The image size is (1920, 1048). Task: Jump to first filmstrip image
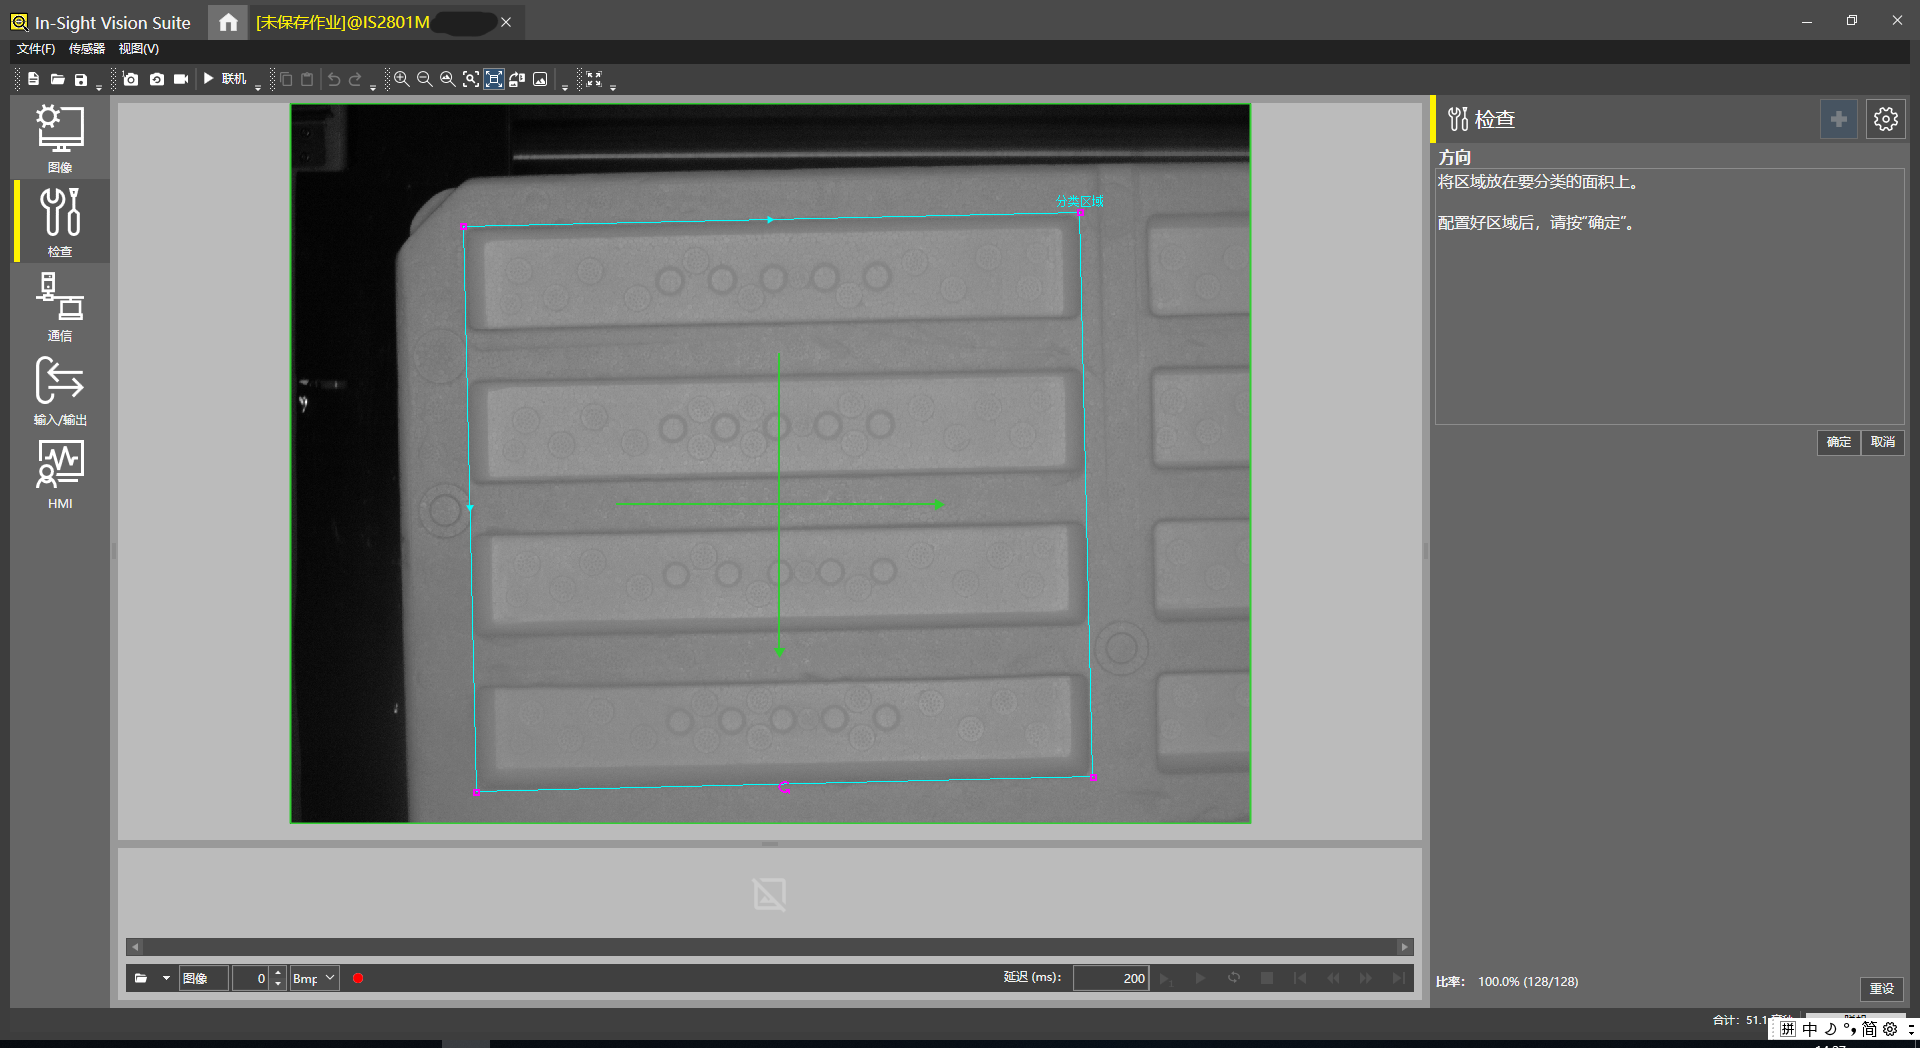(1300, 978)
